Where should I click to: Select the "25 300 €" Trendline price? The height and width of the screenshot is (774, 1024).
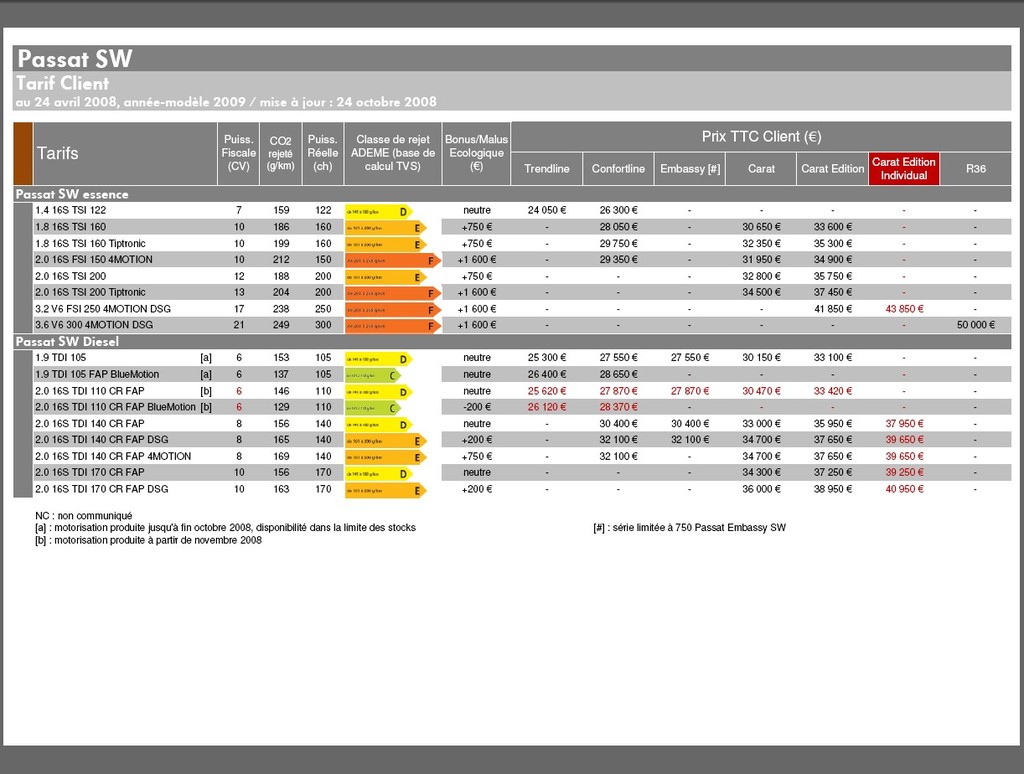tap(547, 358)
